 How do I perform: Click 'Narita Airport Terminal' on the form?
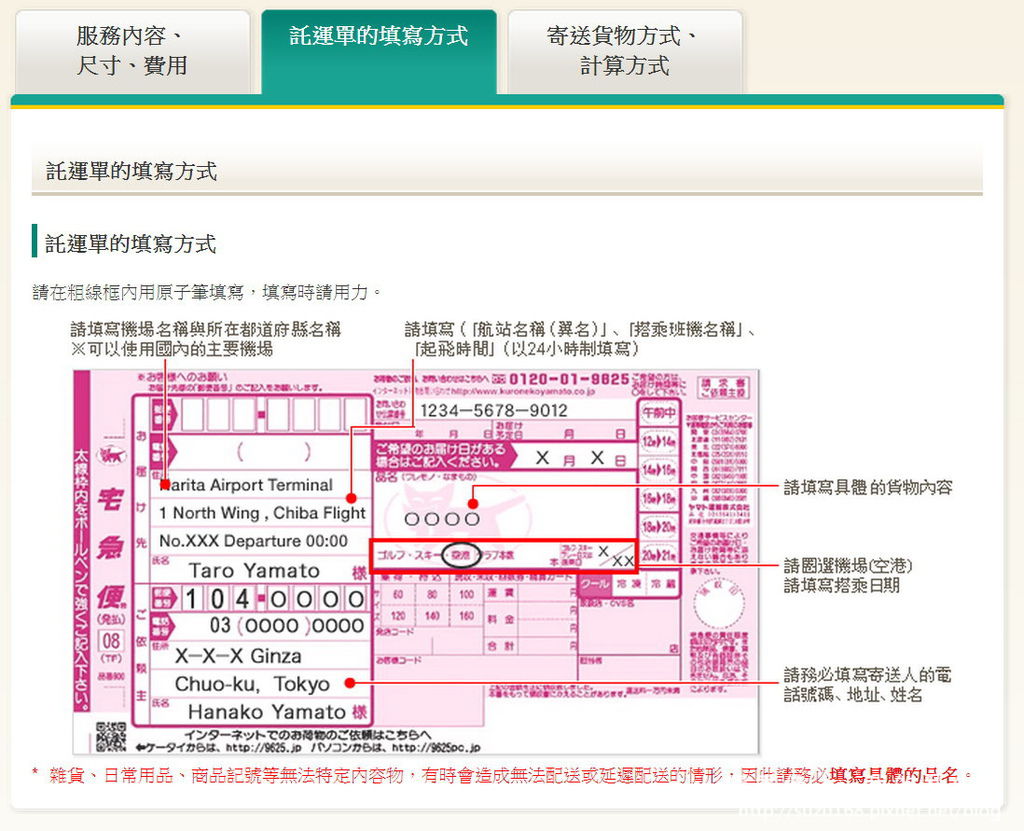coord(247,485)
